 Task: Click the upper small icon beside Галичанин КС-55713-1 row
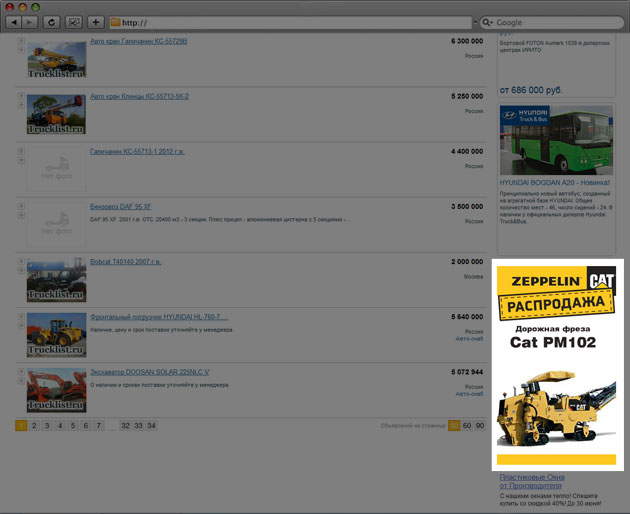[21, 151]
